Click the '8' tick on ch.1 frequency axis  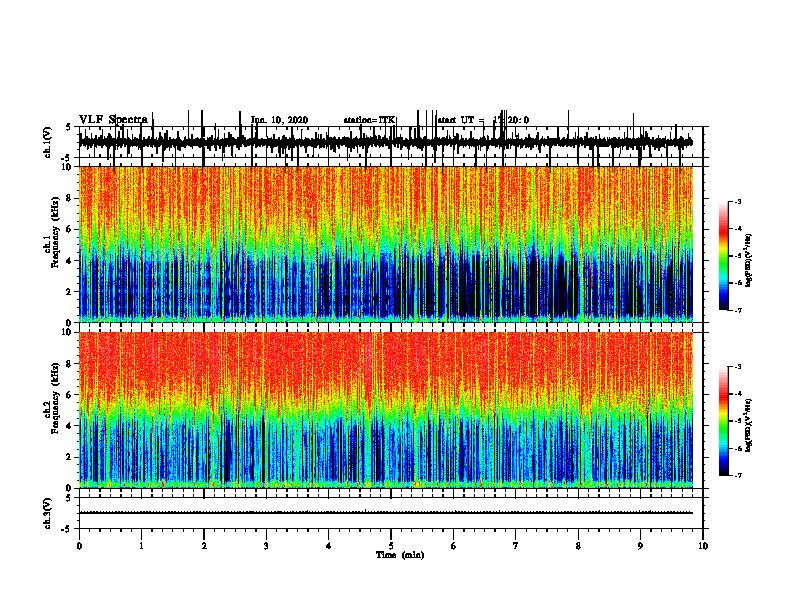click(x=70, y=198)
